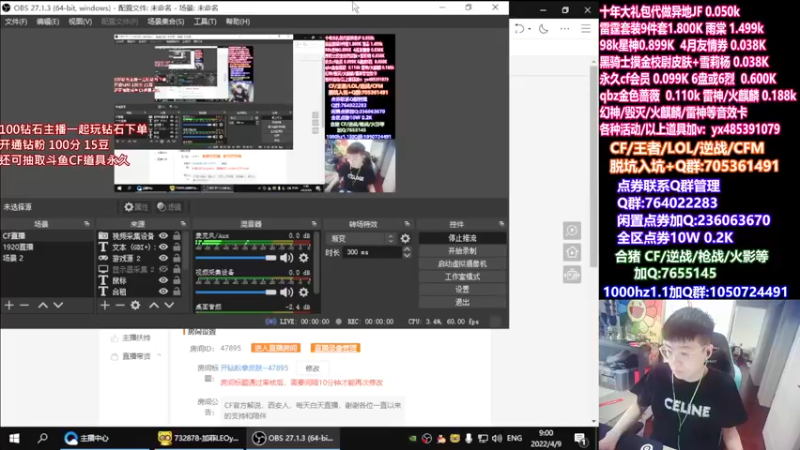Image resolution: width=800 pixels, height=450 pixels.
Task: Click the 停止推流 button in OBS controls
Action: pyautogui.click(x=462, y=238)
